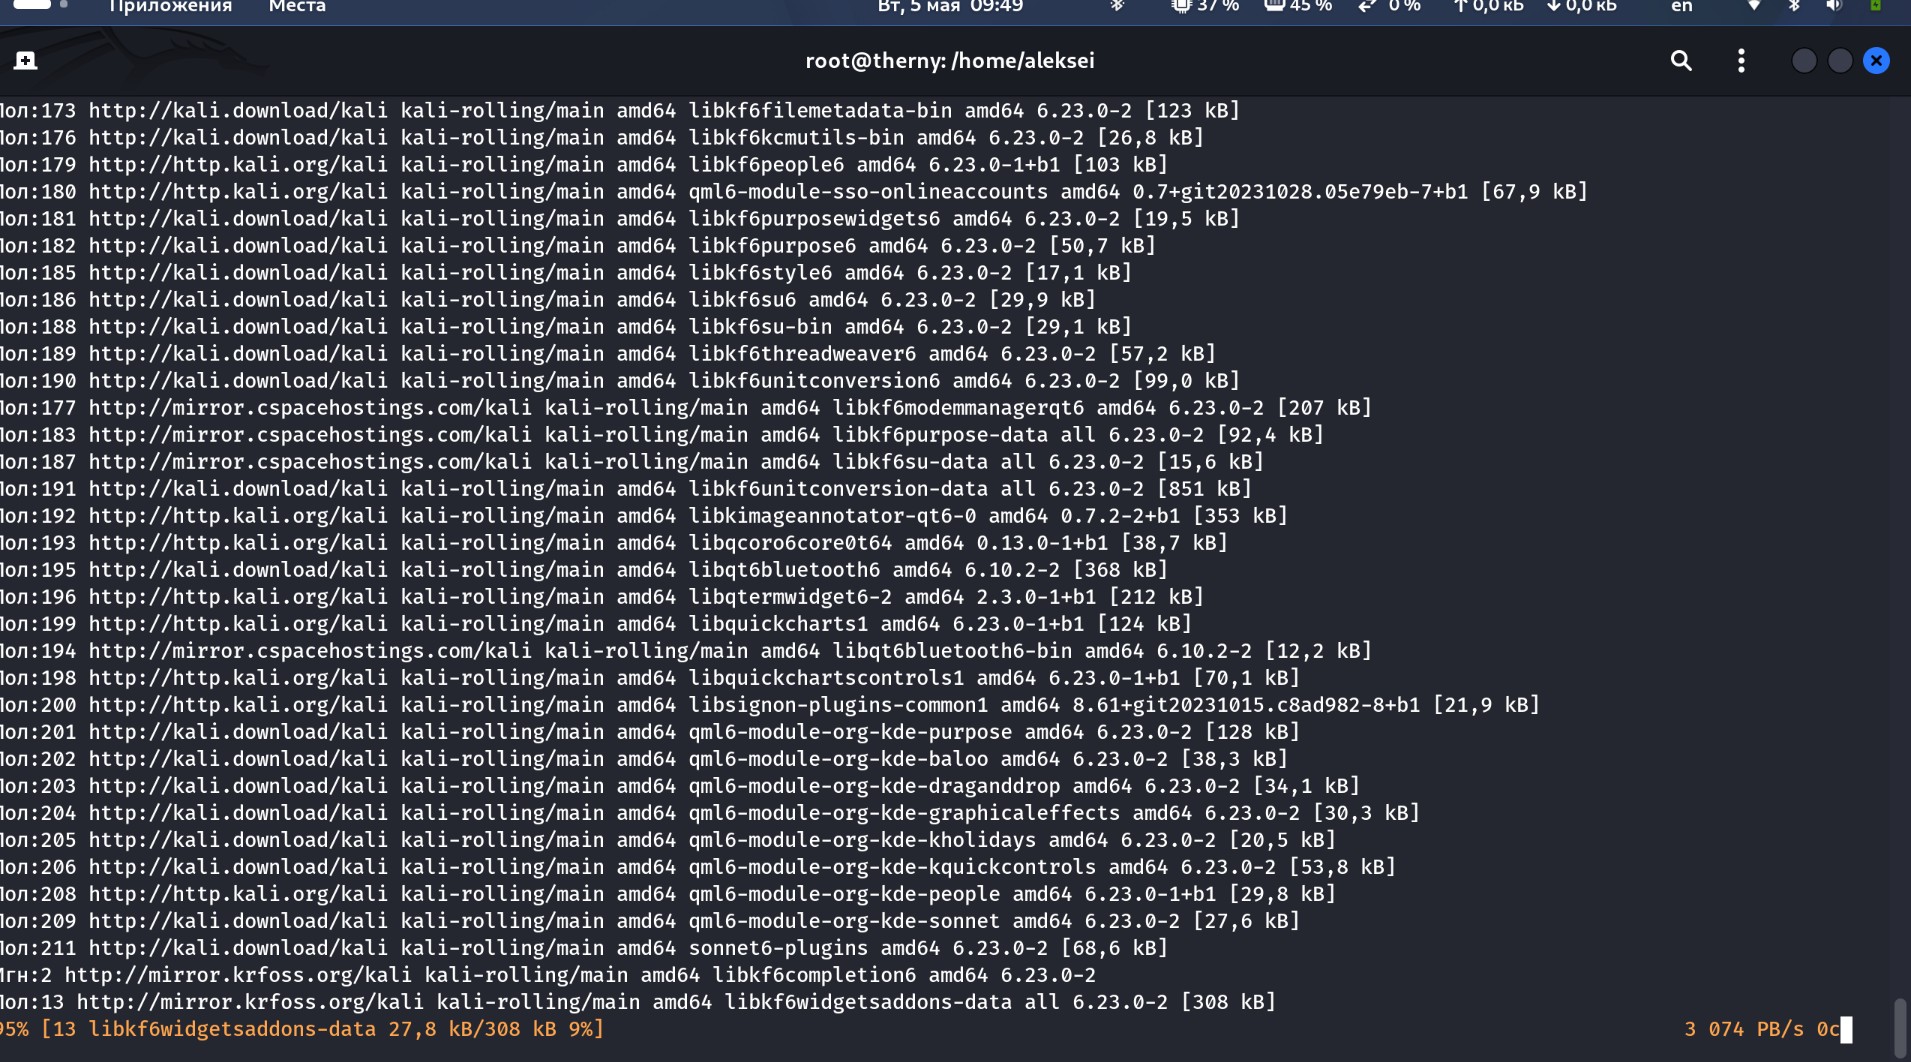
Task: Click the libkf6purpose-data package line
Action: (x=662, y=435)
